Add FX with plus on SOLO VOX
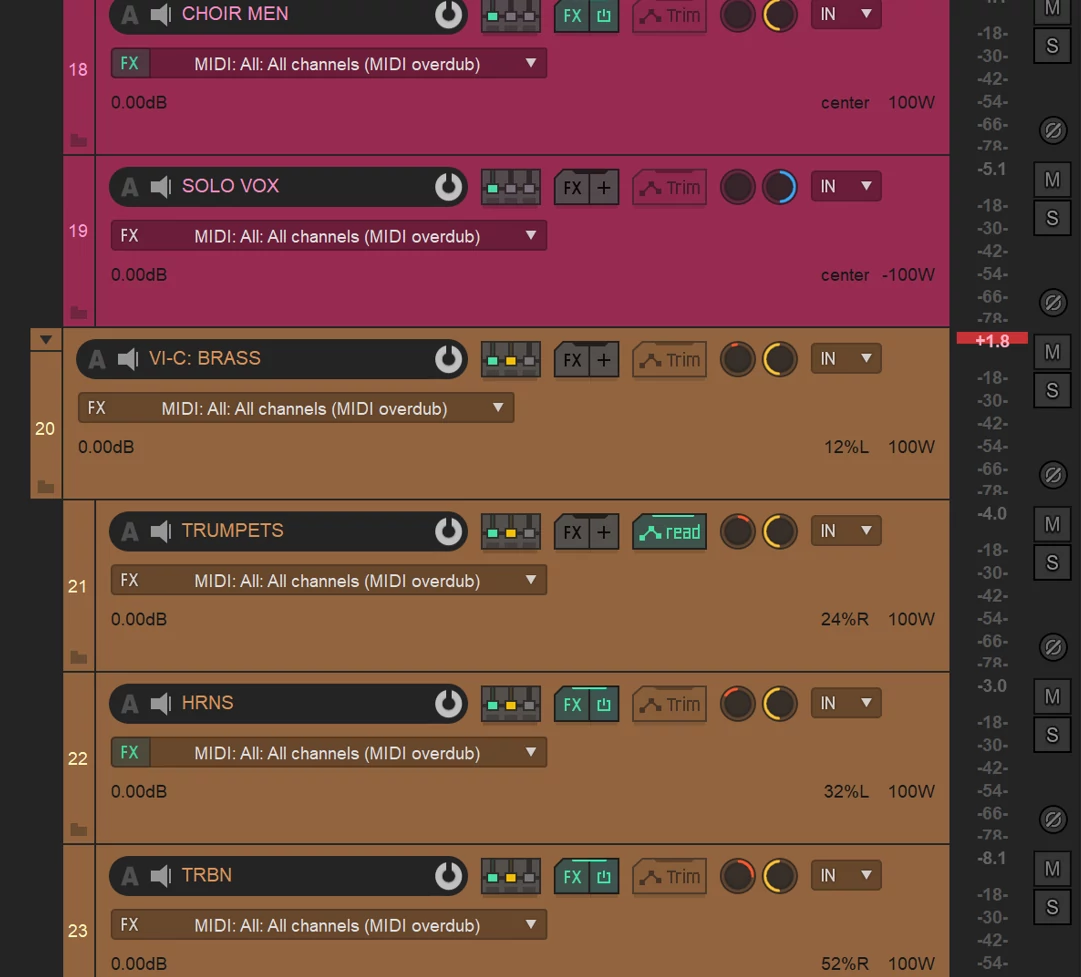 (x=604, y=188)
